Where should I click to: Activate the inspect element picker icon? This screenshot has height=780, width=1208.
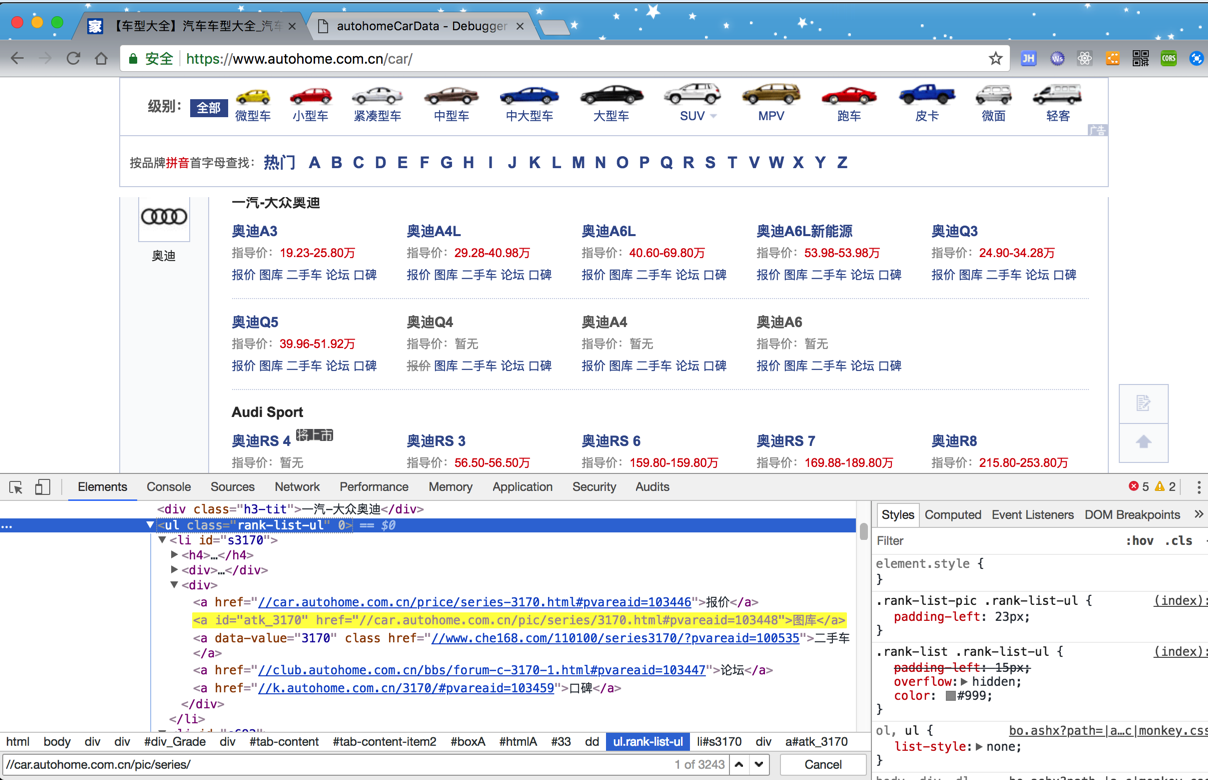(16, 487)
